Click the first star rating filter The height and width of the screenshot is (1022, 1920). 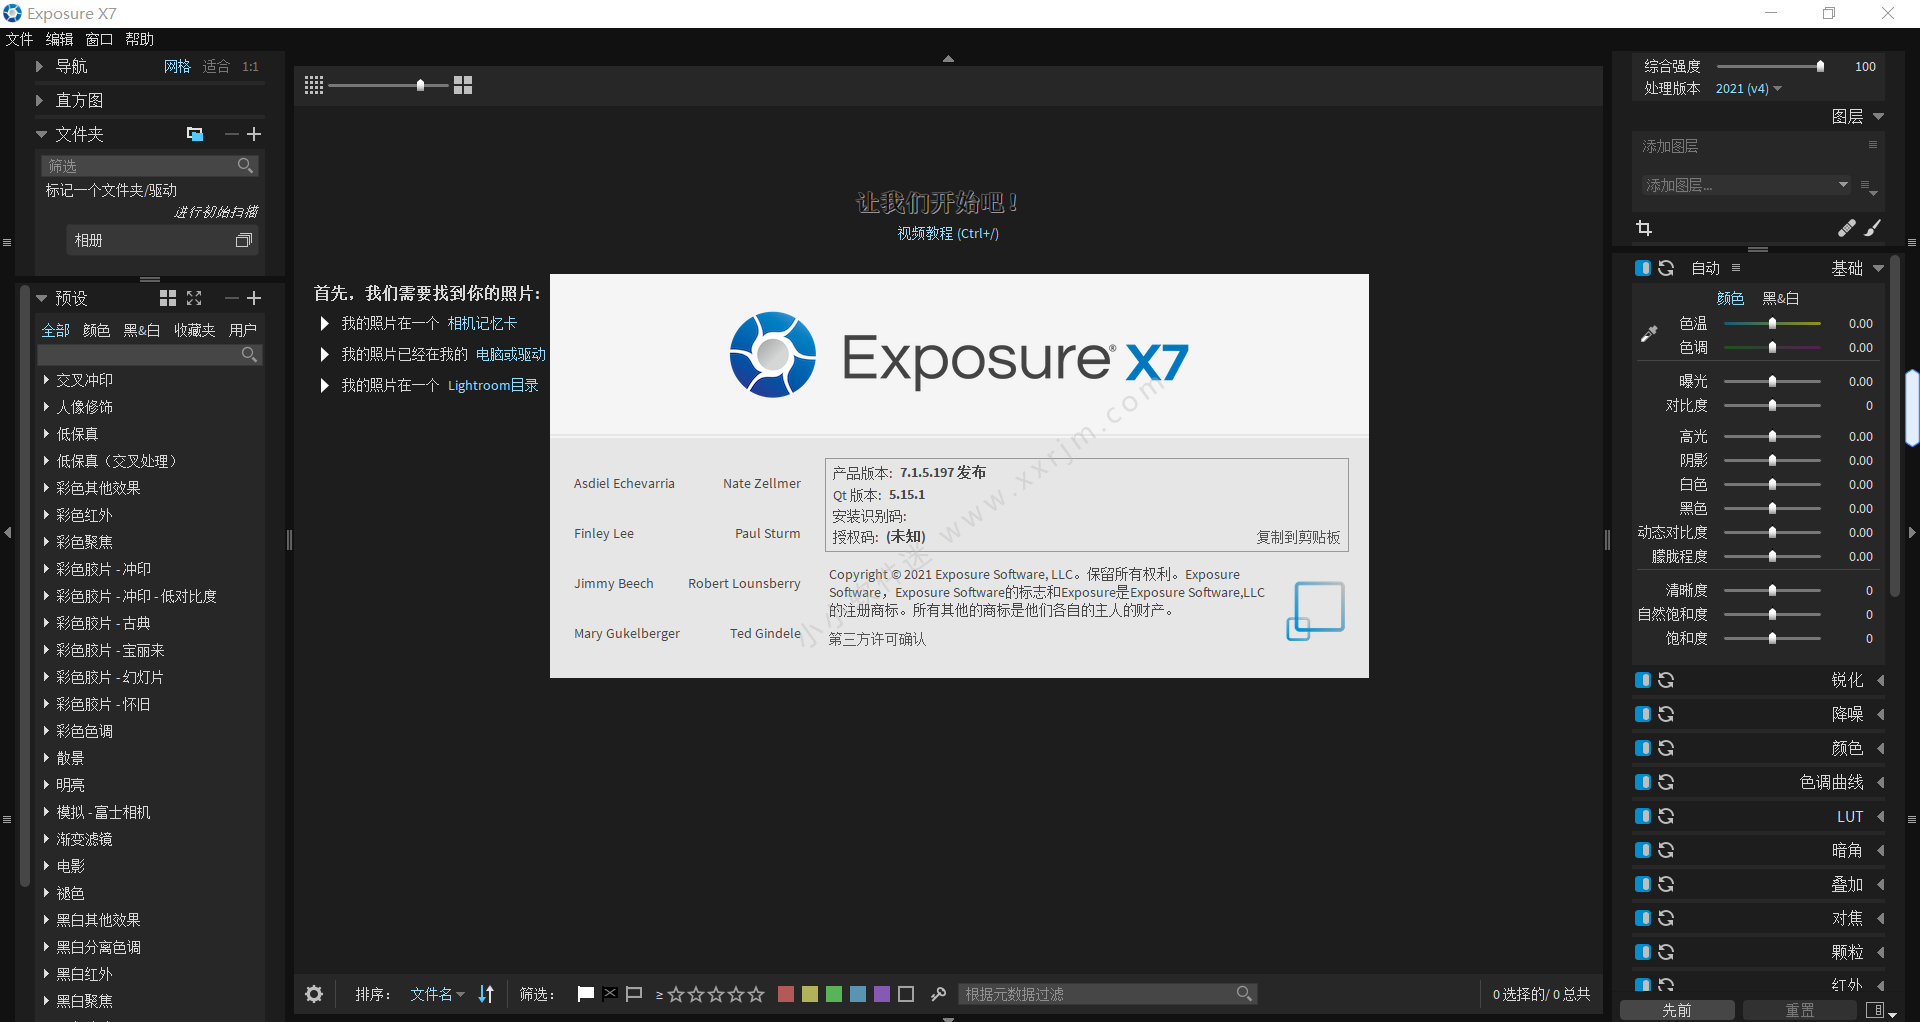click(x=676, y=994)
